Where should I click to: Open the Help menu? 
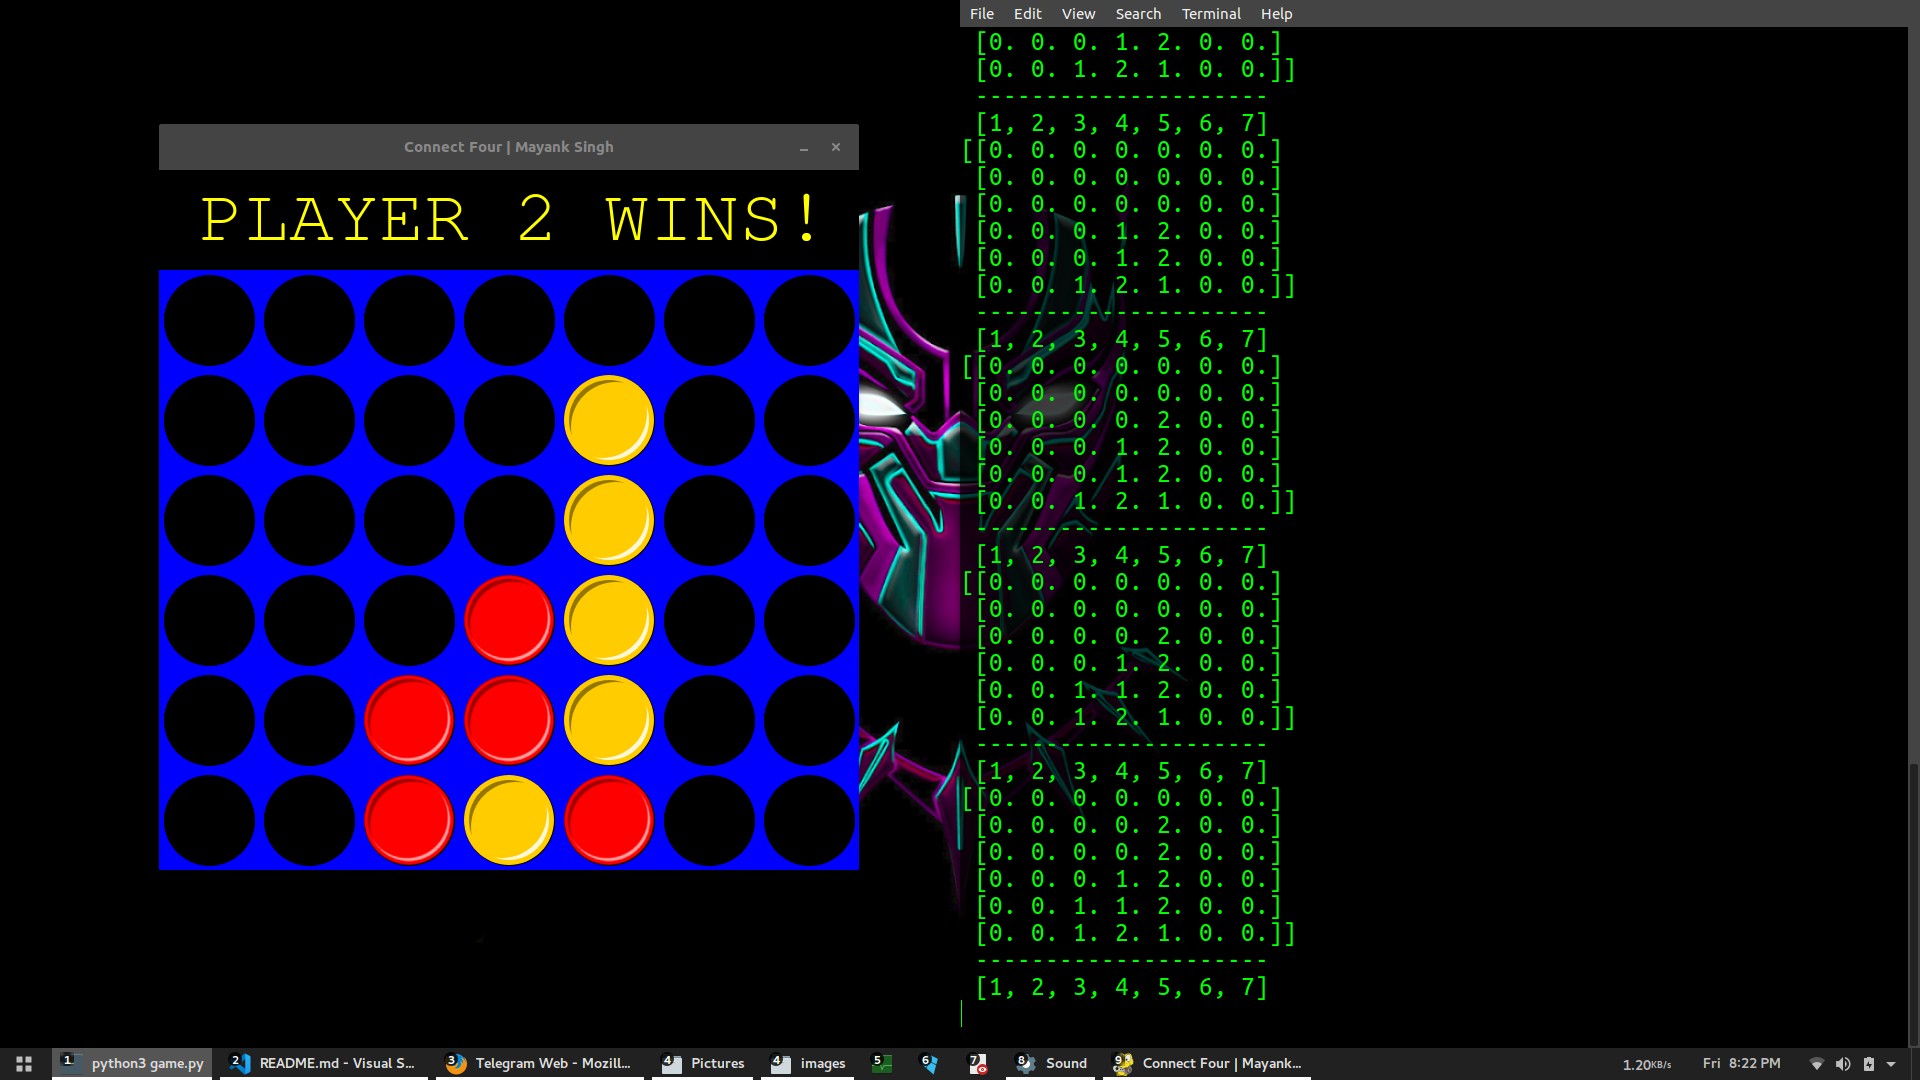[x=1274, y=13]
